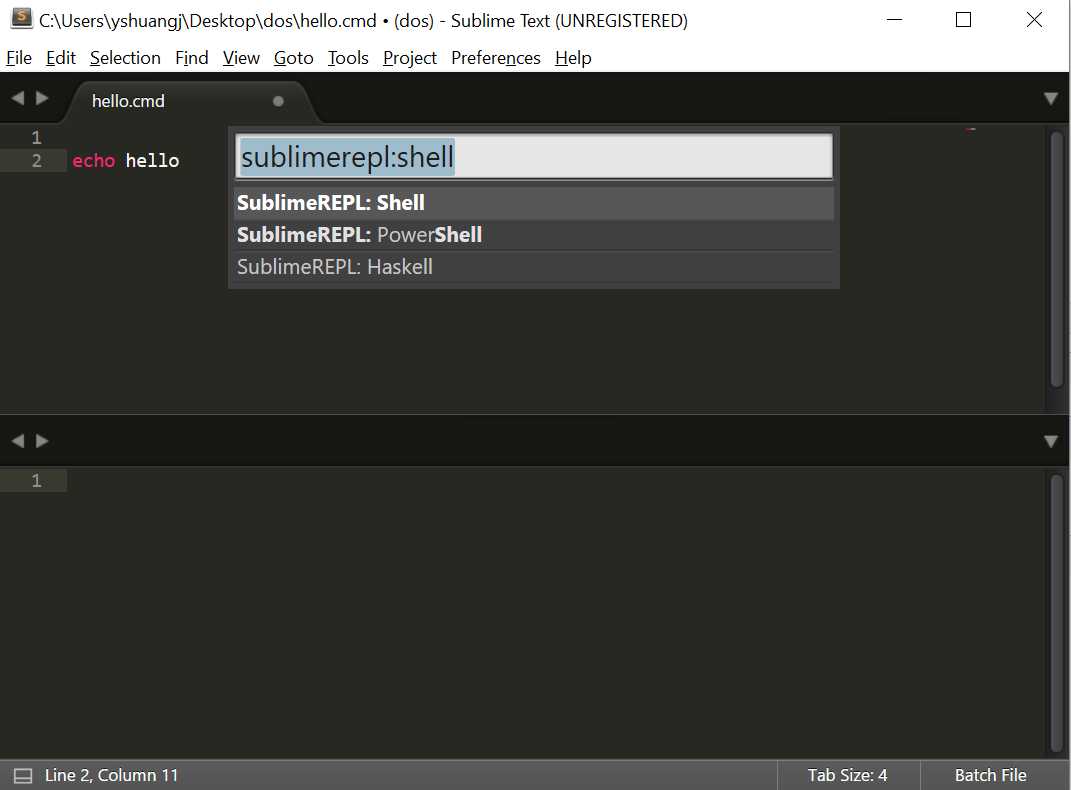Screen dimensions: 1071x790
Task: Go to next tab arrow in lower pane
Action: 42,441
